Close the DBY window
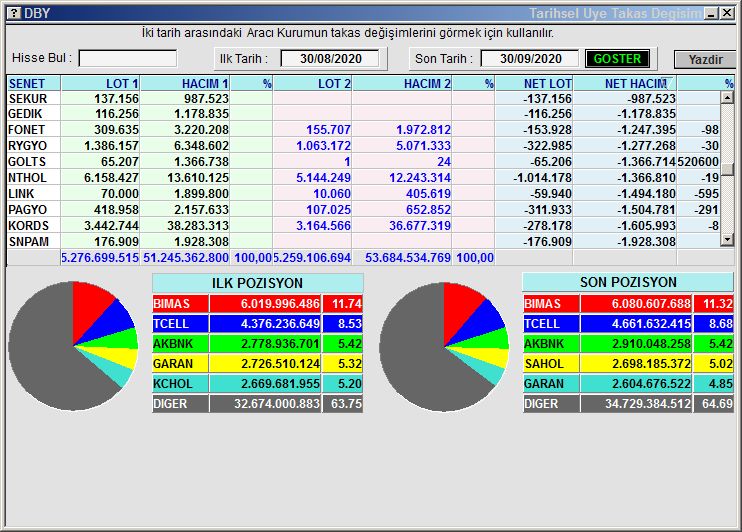This screenshot has width=742, height=532. tap(727, 13)
